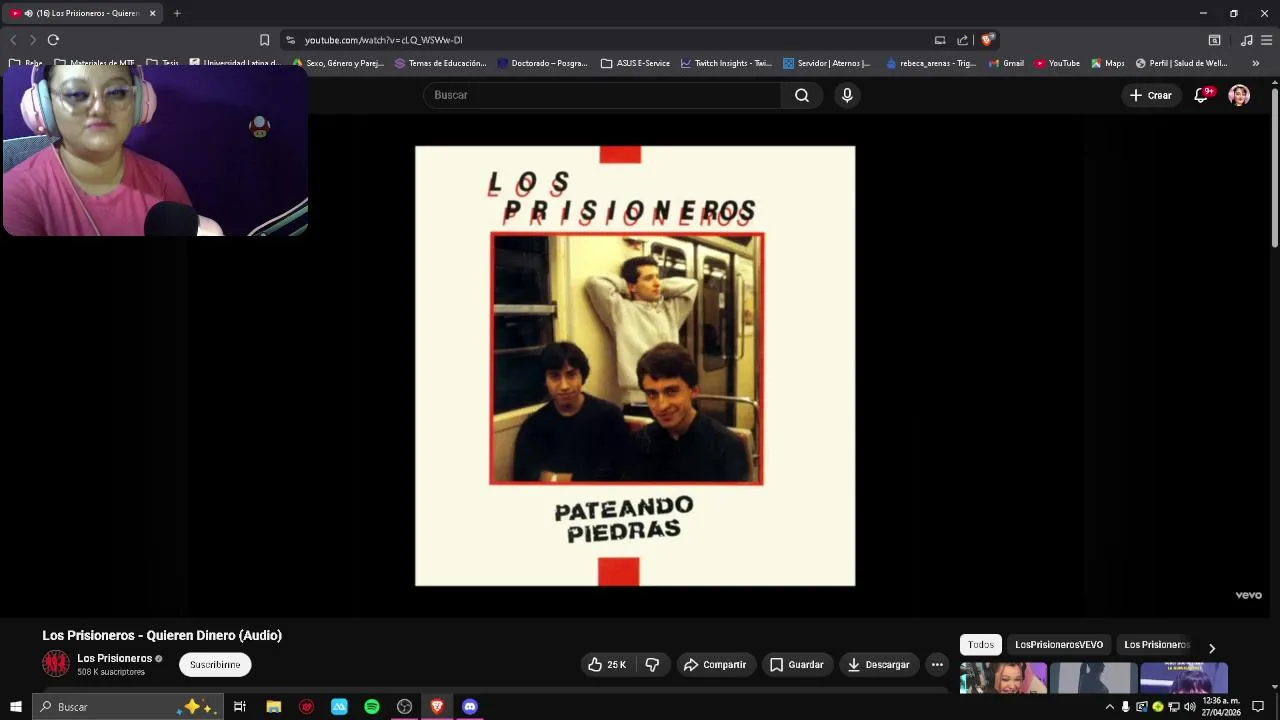Click Brave browser taskbar icon
The width and height of the screenshot is (1280, 720).
(x=437, y=707)
